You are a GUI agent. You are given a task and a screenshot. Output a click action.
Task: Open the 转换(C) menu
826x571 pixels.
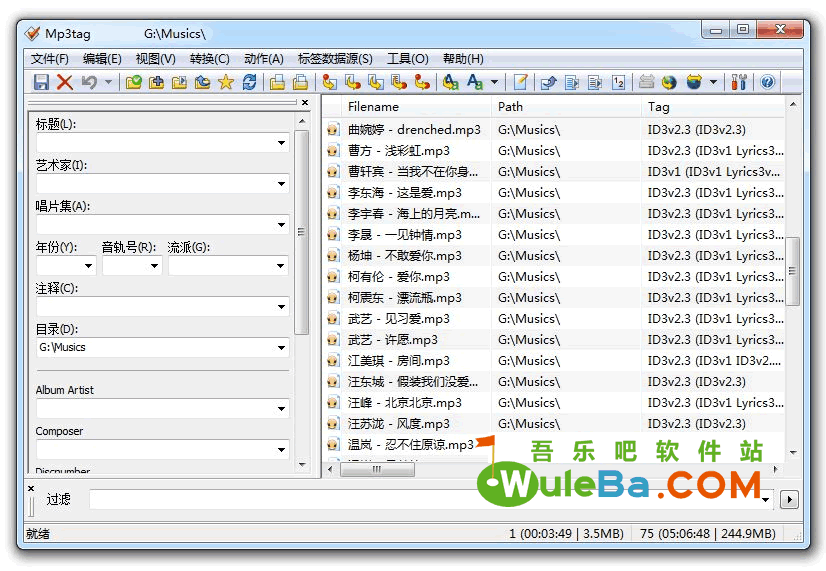(x=210, y=58)
